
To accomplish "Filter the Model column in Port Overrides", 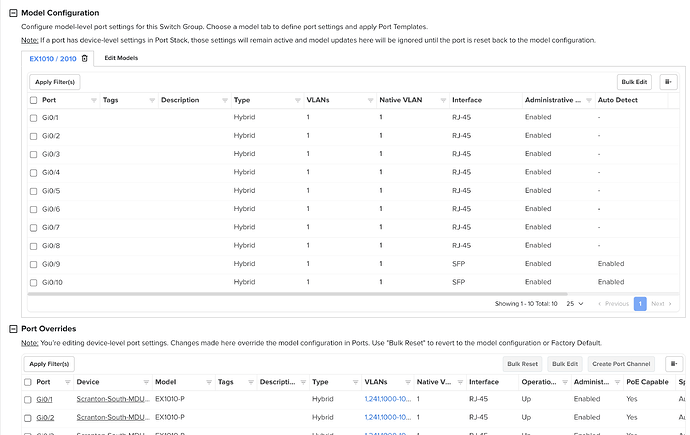I will (209, 382).
